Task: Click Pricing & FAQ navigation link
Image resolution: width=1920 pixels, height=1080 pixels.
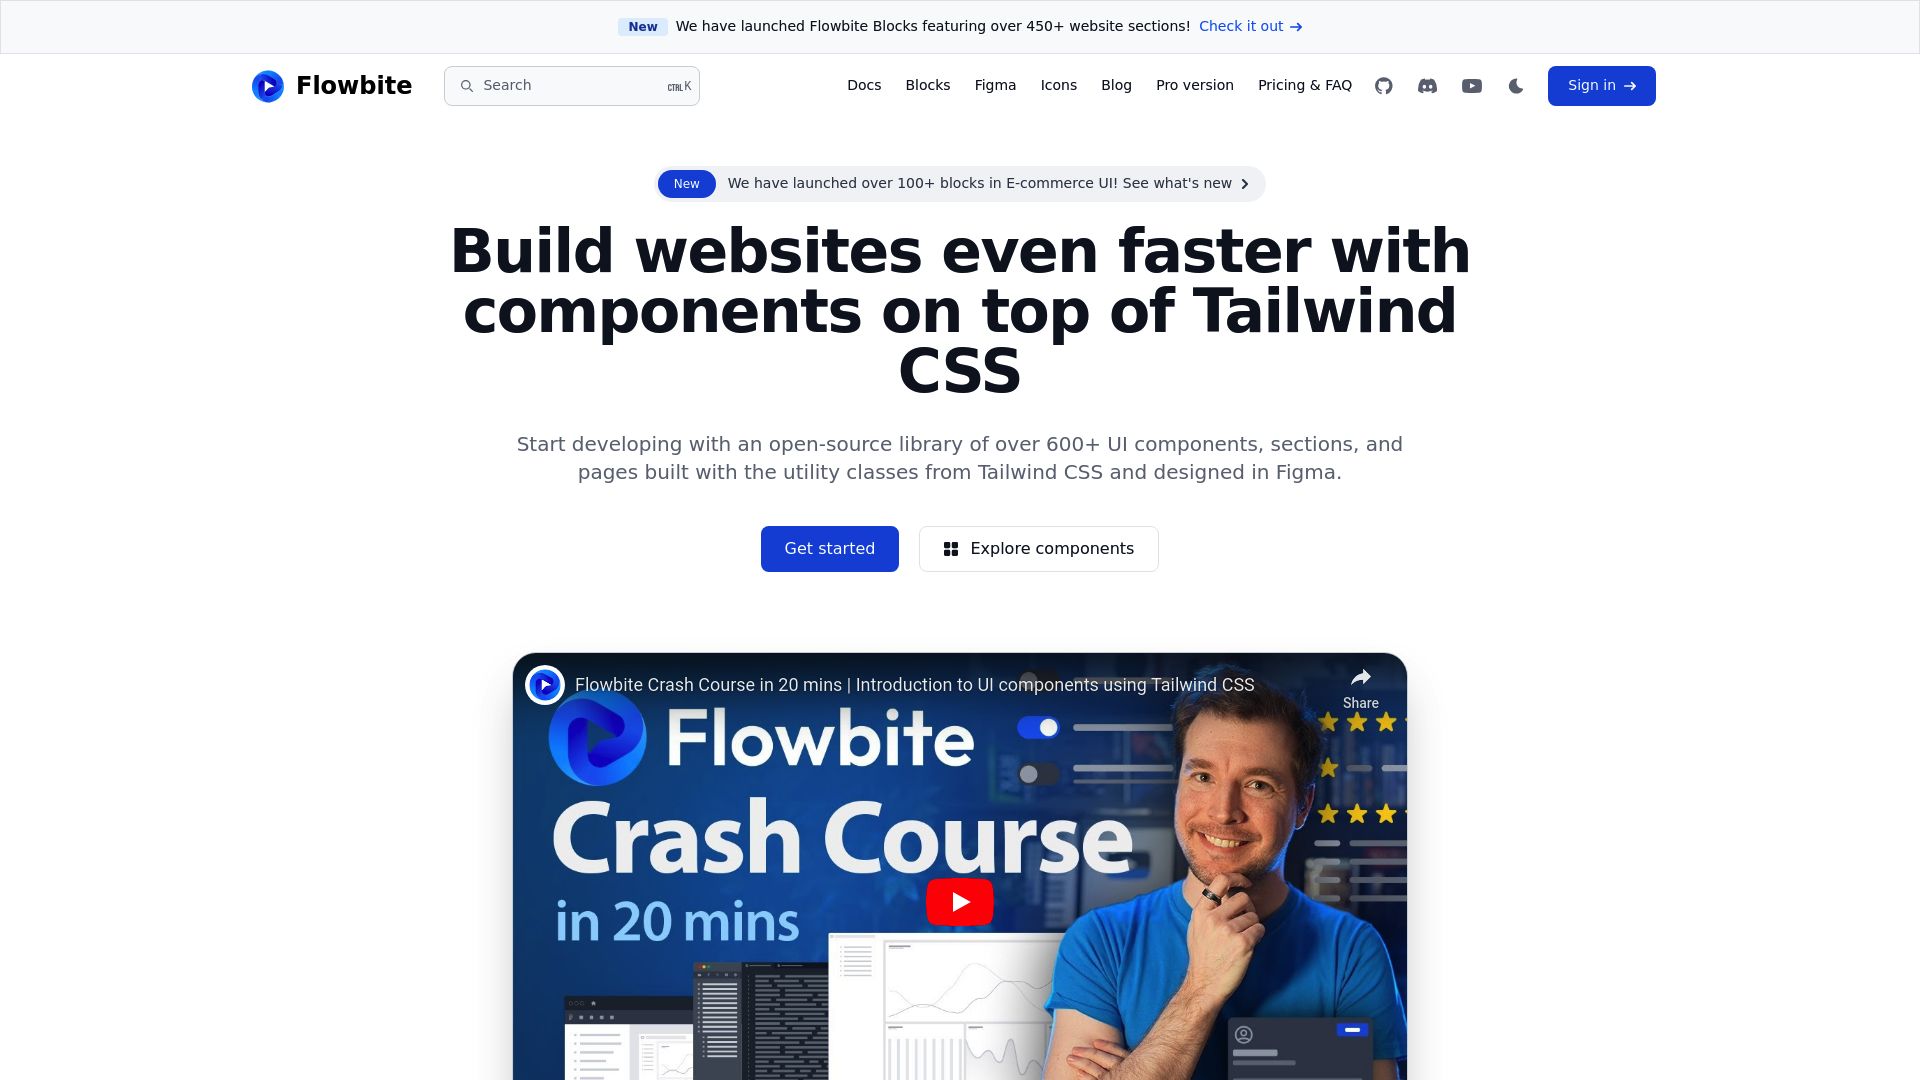Action: (1304, 86)
